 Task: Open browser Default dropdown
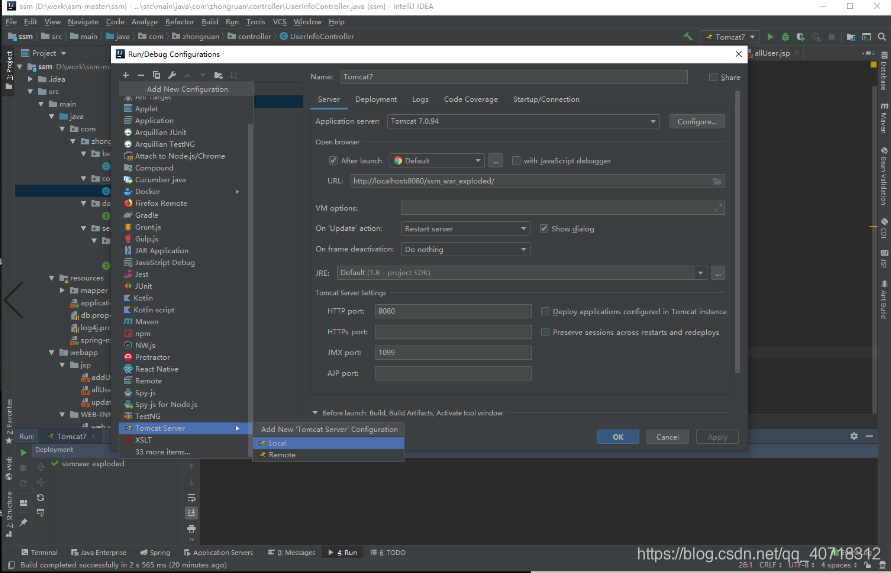(x=436, y=161)
